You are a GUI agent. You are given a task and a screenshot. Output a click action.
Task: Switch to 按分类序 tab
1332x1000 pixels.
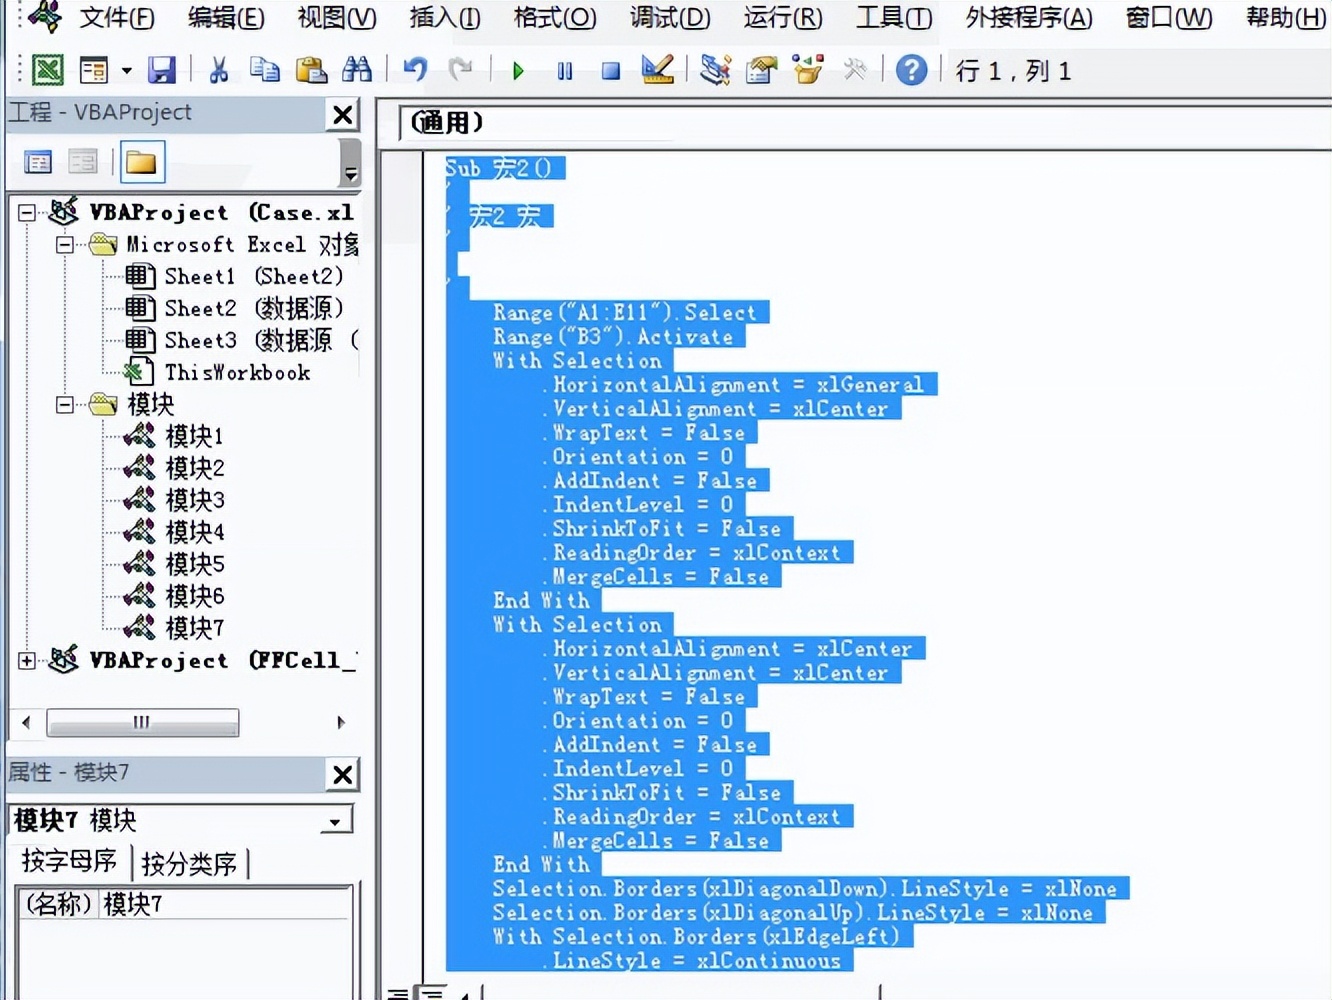click(x=189, y=863)
